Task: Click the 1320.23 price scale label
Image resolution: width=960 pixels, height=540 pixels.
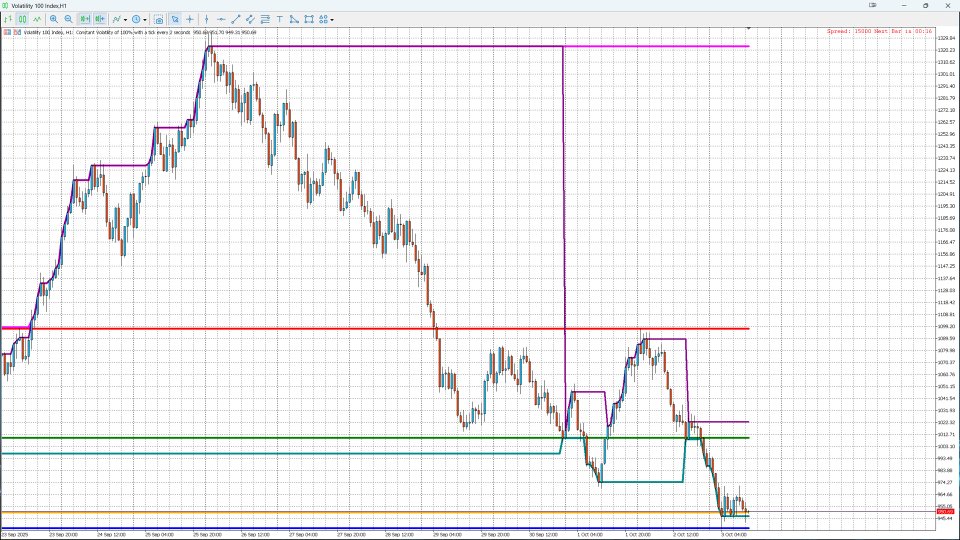Action: [946, 50]
